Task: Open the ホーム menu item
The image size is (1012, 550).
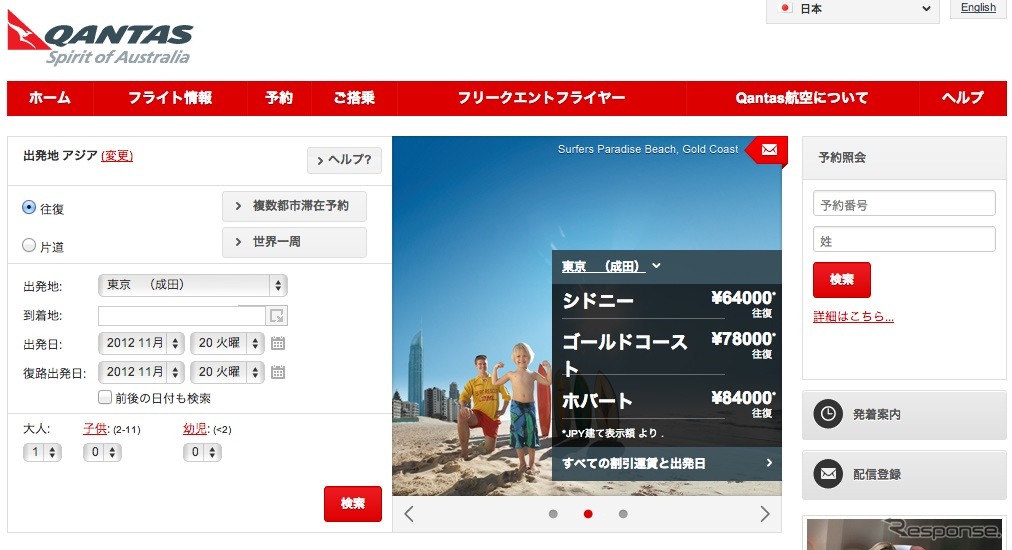Action: pos(50,98)
